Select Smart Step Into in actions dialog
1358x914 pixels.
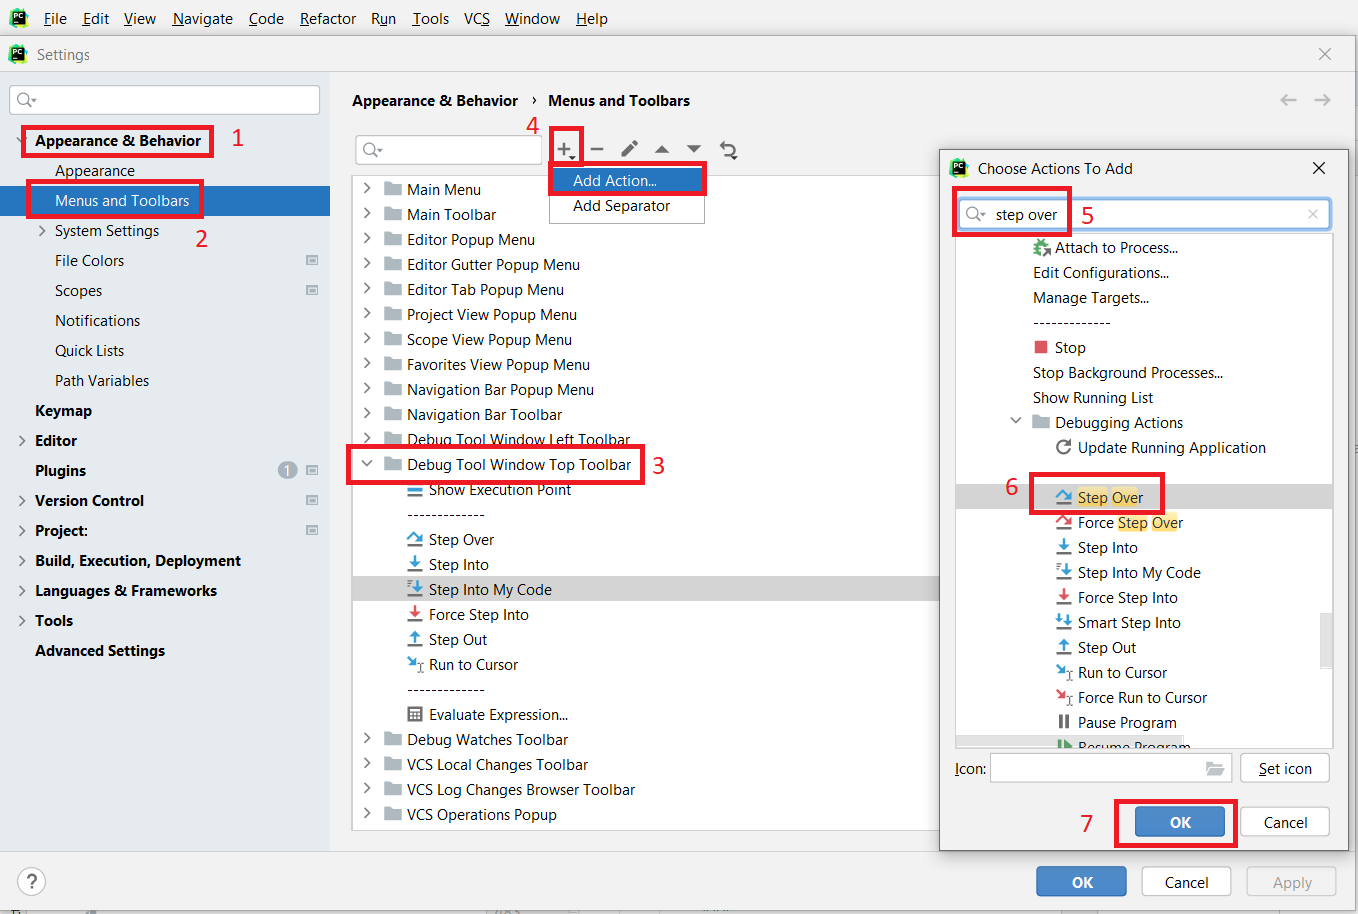point(1129,623)
